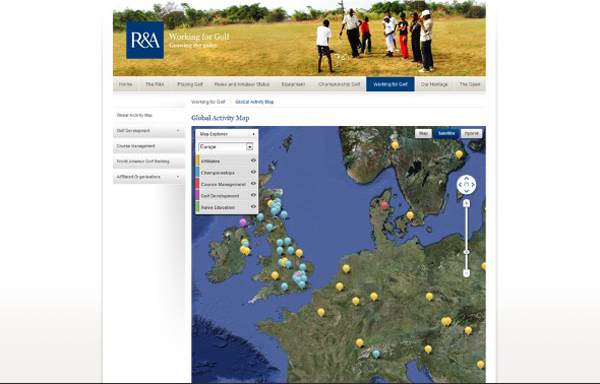Click Working for Golf breadcrumb

(x=208, y=102)
